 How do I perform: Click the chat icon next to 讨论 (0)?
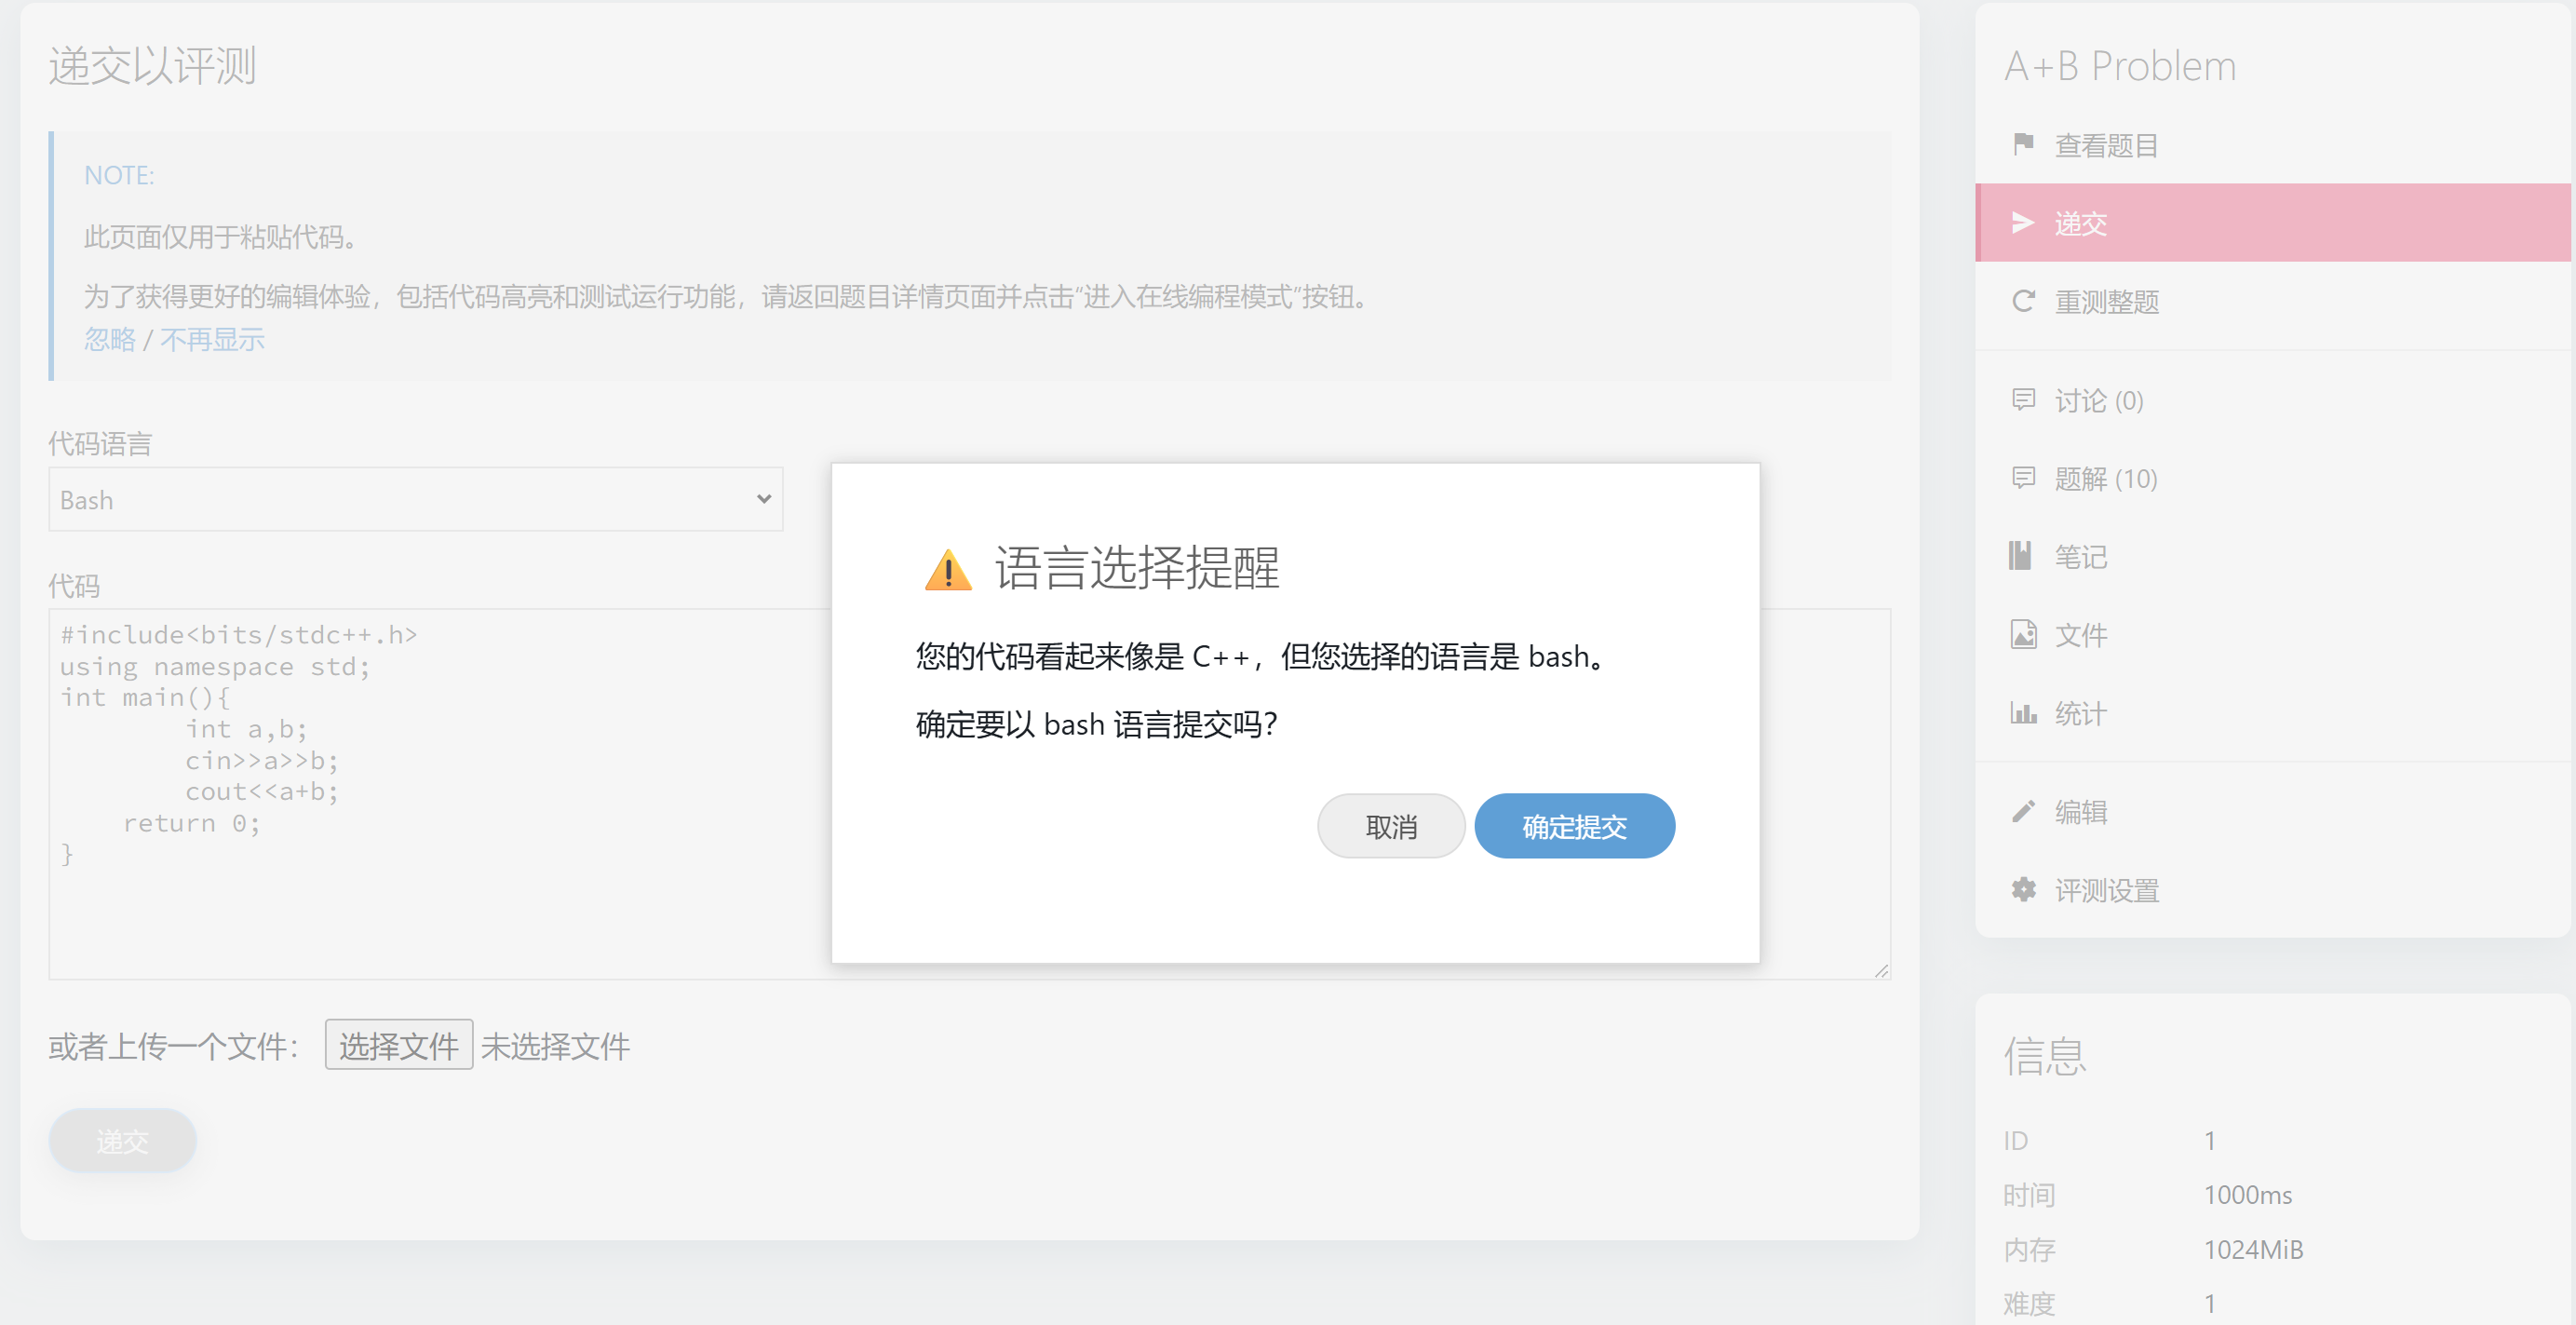(2023, 400)
